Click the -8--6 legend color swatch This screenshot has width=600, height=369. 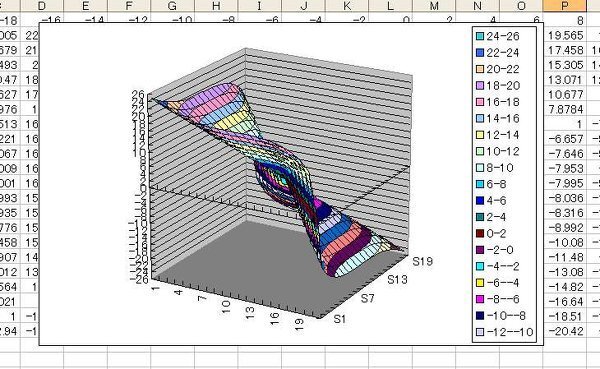click(x=480, y=299)
